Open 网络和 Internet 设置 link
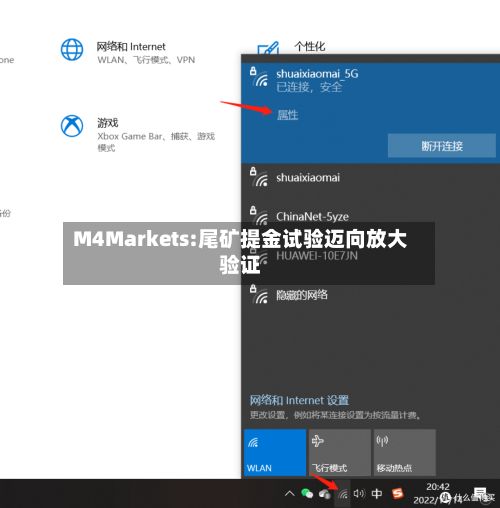Screen dimensions: 500x508 (x=299, y=400)
